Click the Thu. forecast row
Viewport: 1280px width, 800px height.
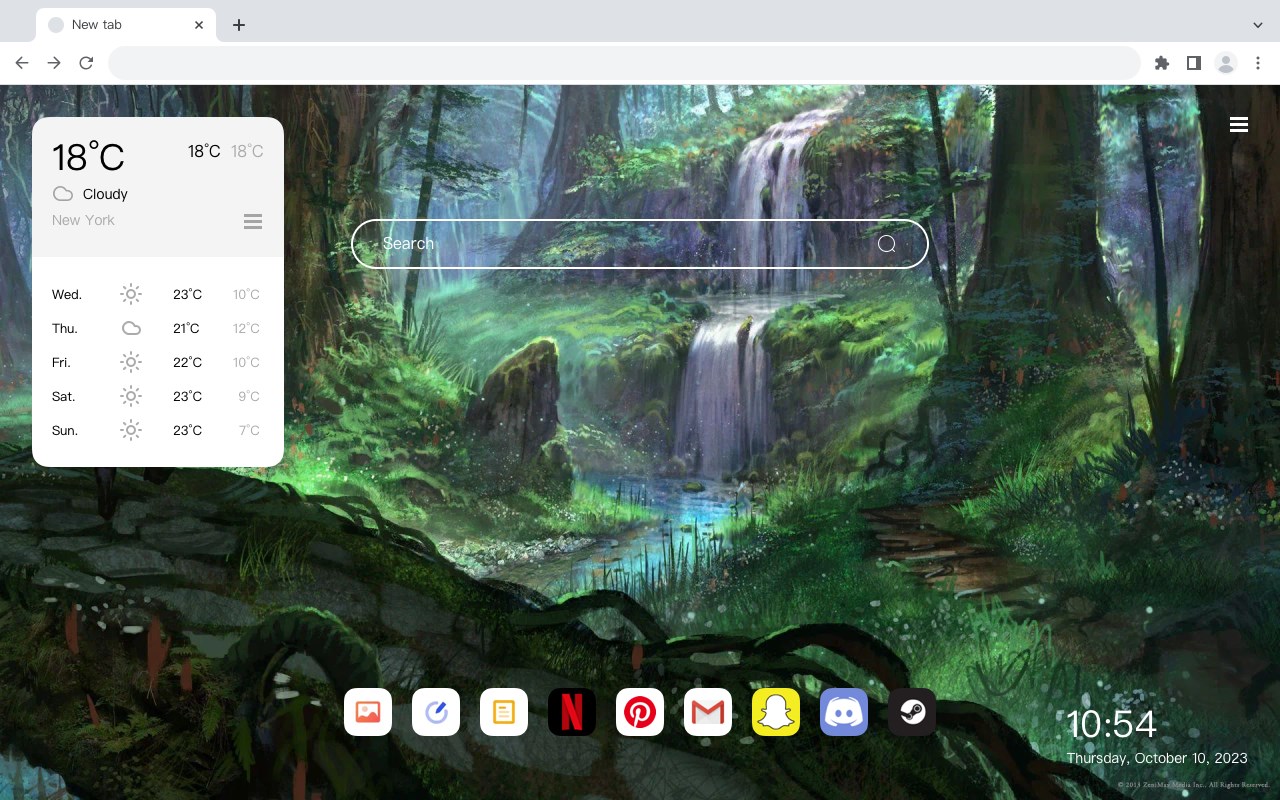click(157, 328)
